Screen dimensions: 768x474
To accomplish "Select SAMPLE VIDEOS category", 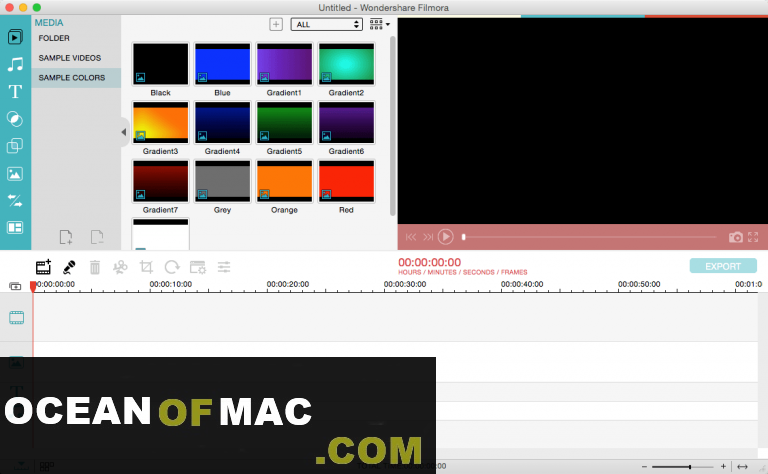I will coord(70,58).
